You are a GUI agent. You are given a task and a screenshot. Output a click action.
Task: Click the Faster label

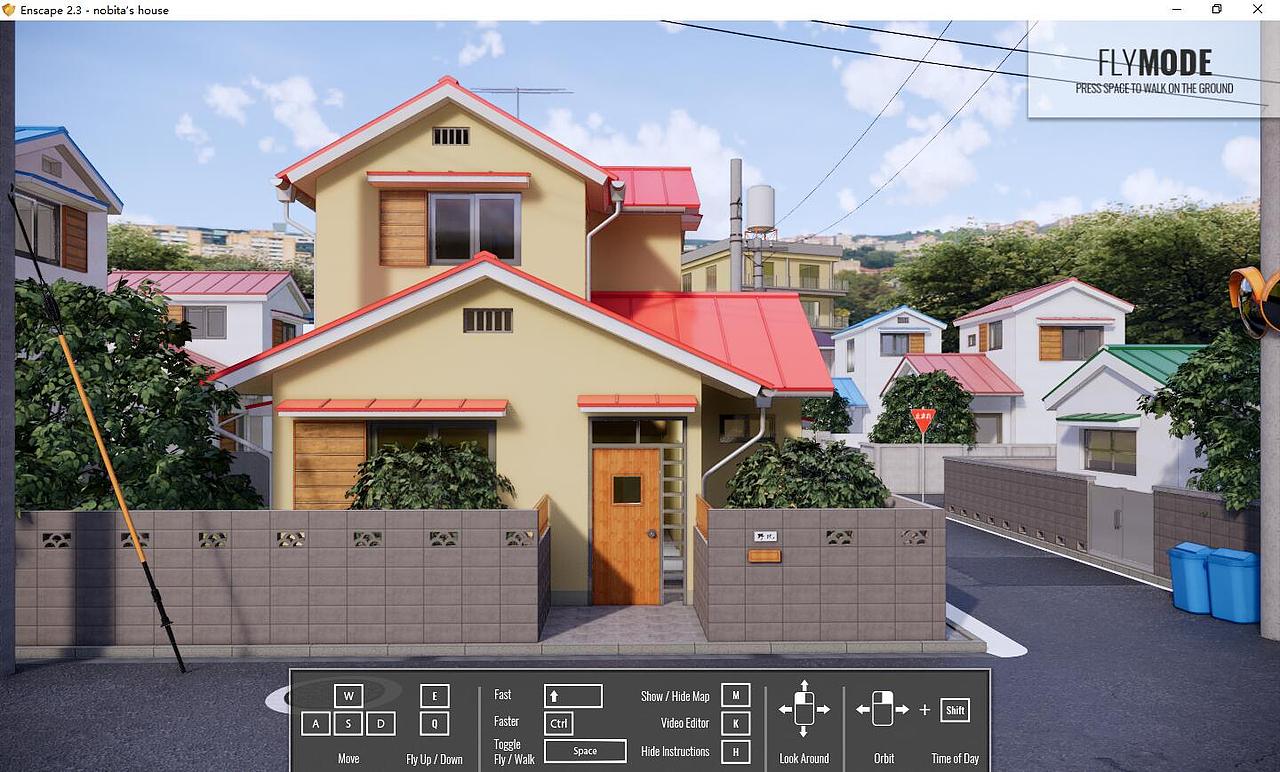coord(506,721)
